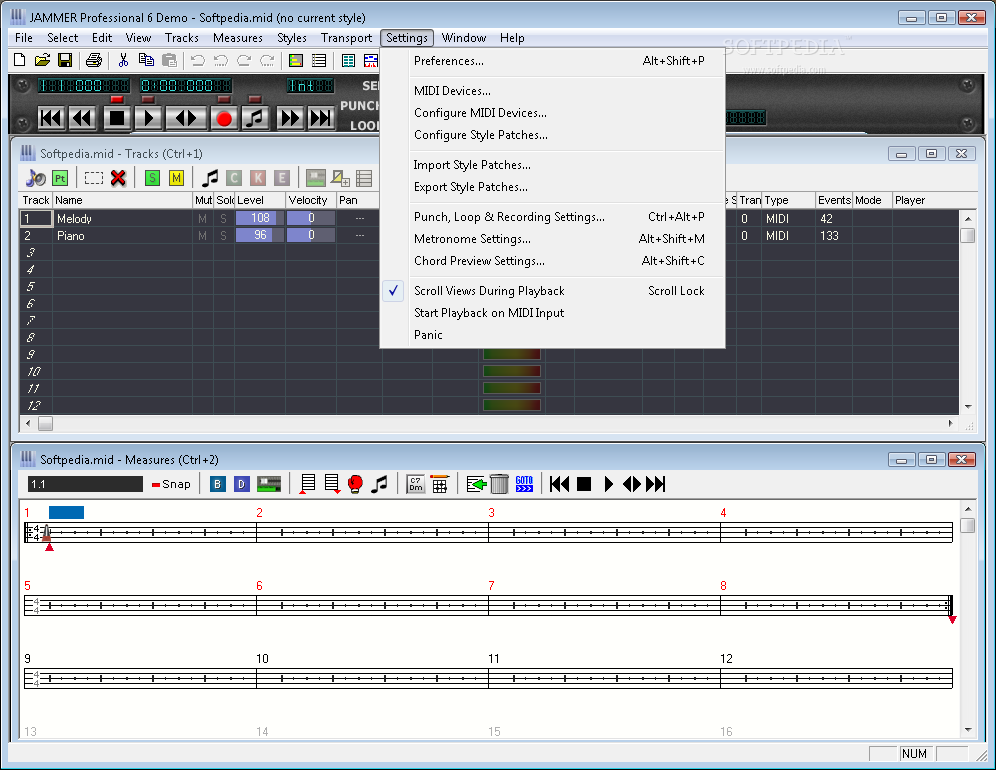Image resolution: width=996 pixels, height=770 pixels.
Task: Click Fast Forward in main transport panel
Action: click(x=290, y=118)
